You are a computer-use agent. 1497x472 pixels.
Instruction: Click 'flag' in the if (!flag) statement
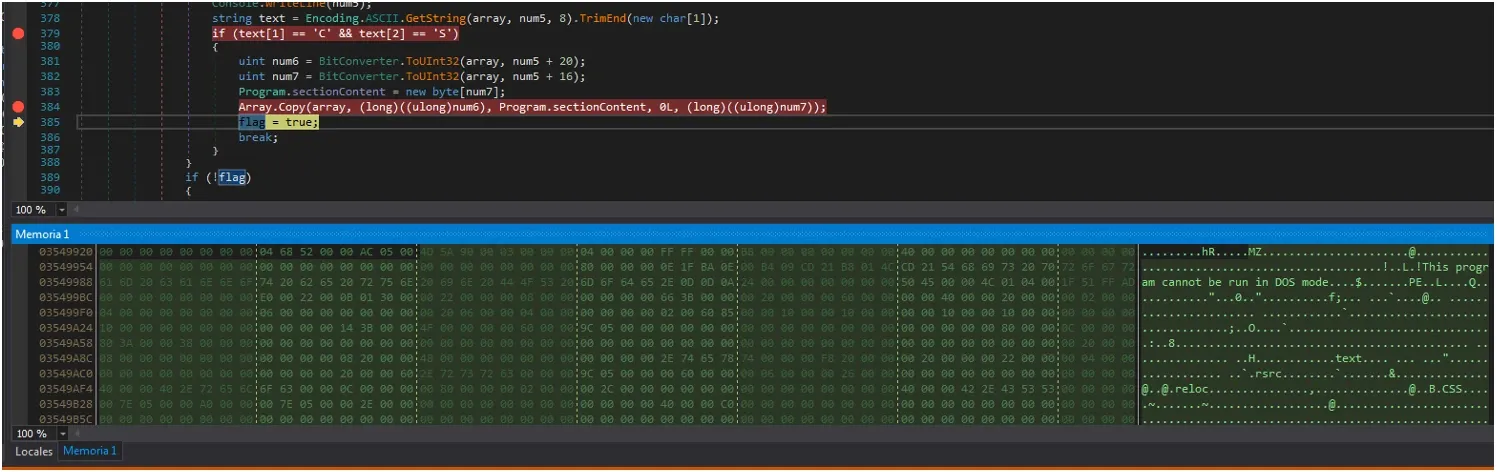[232, 178]
